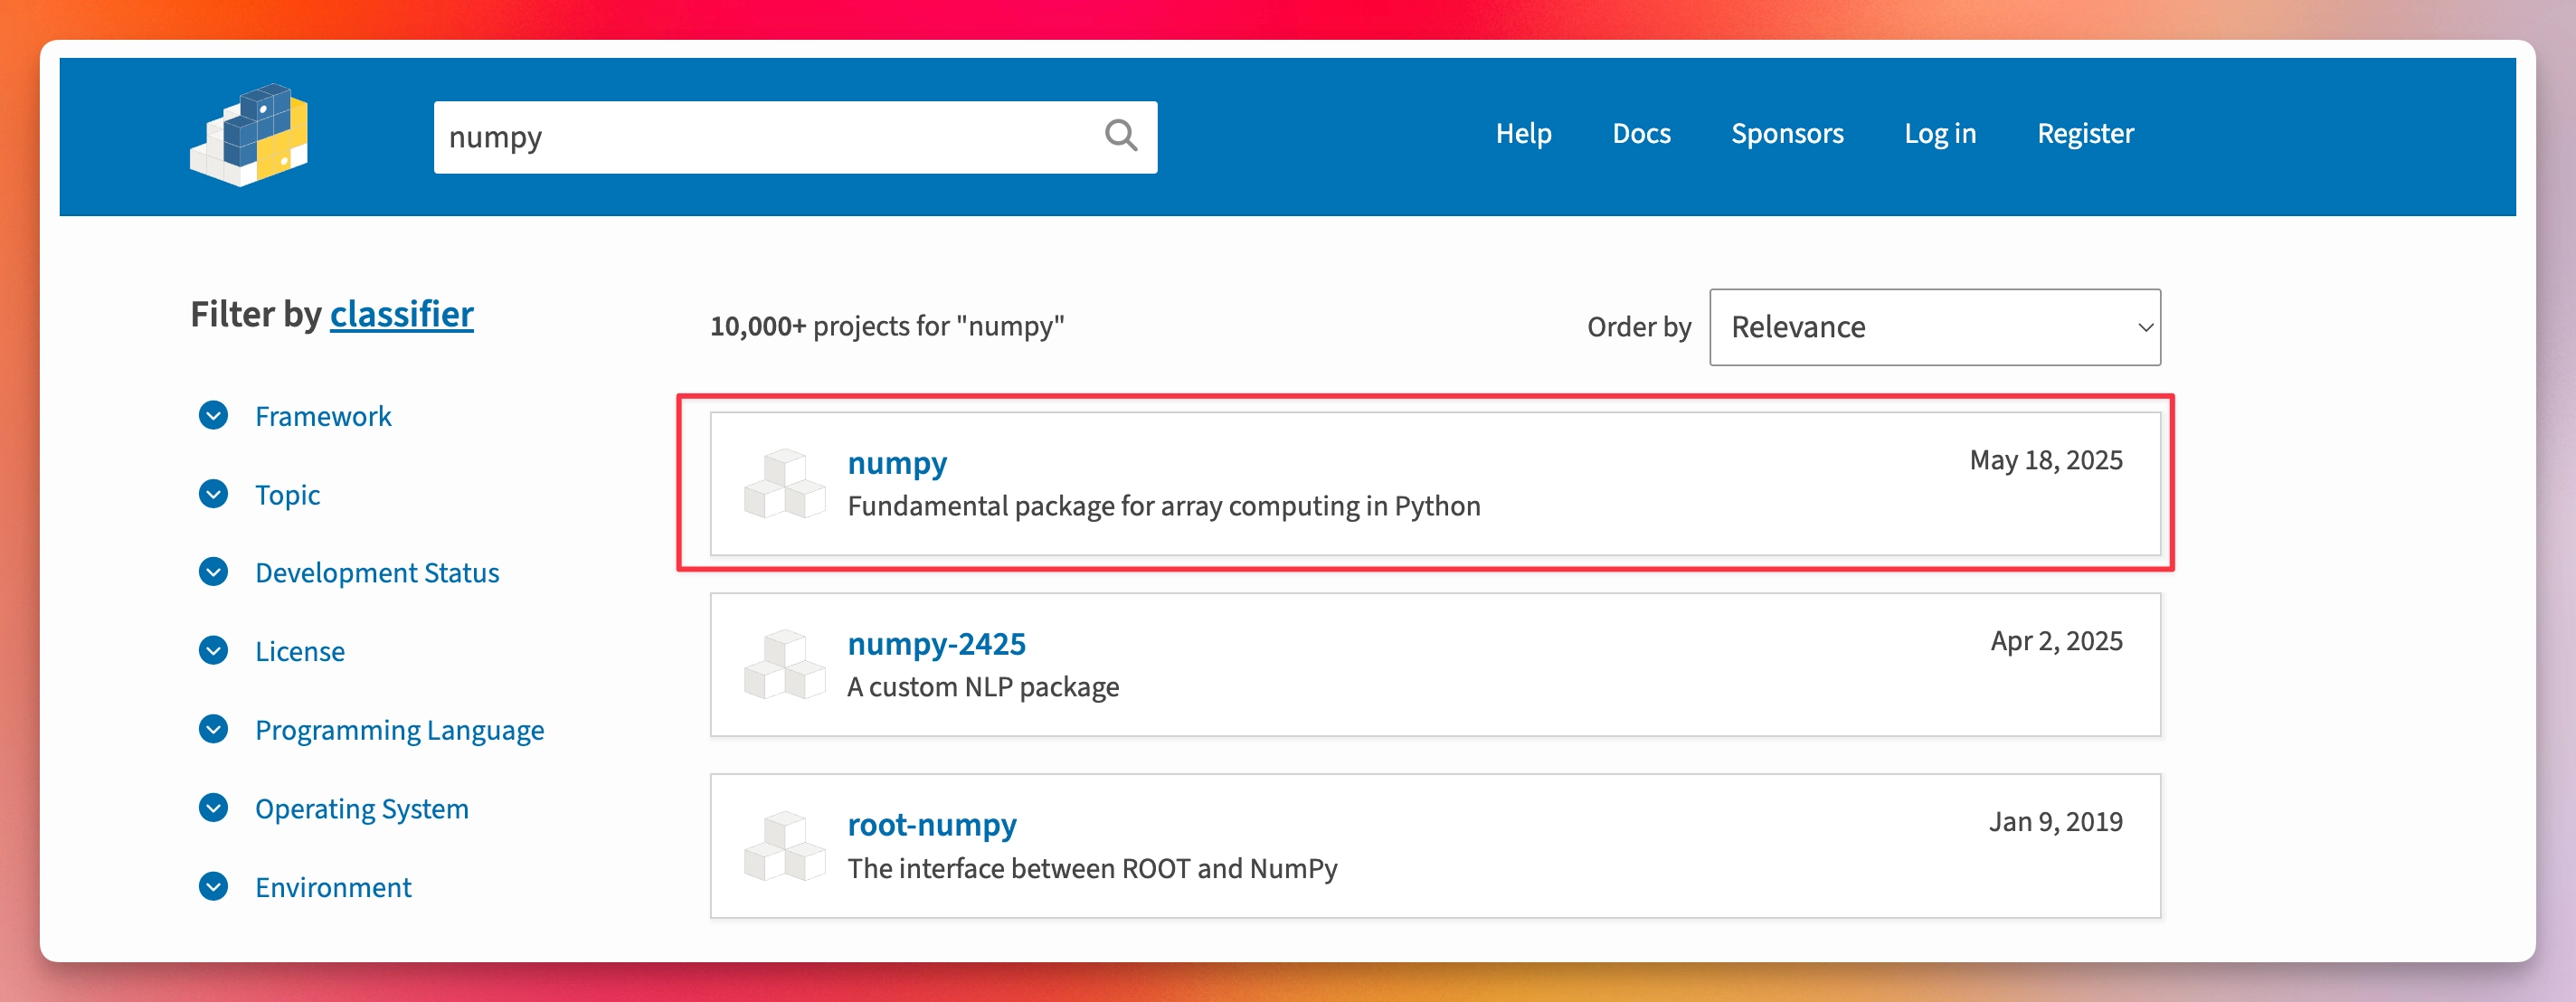This screenshot has width=2576, height=1002.
Task: Open the Sponsors page
Action: tap(1787, 134)
